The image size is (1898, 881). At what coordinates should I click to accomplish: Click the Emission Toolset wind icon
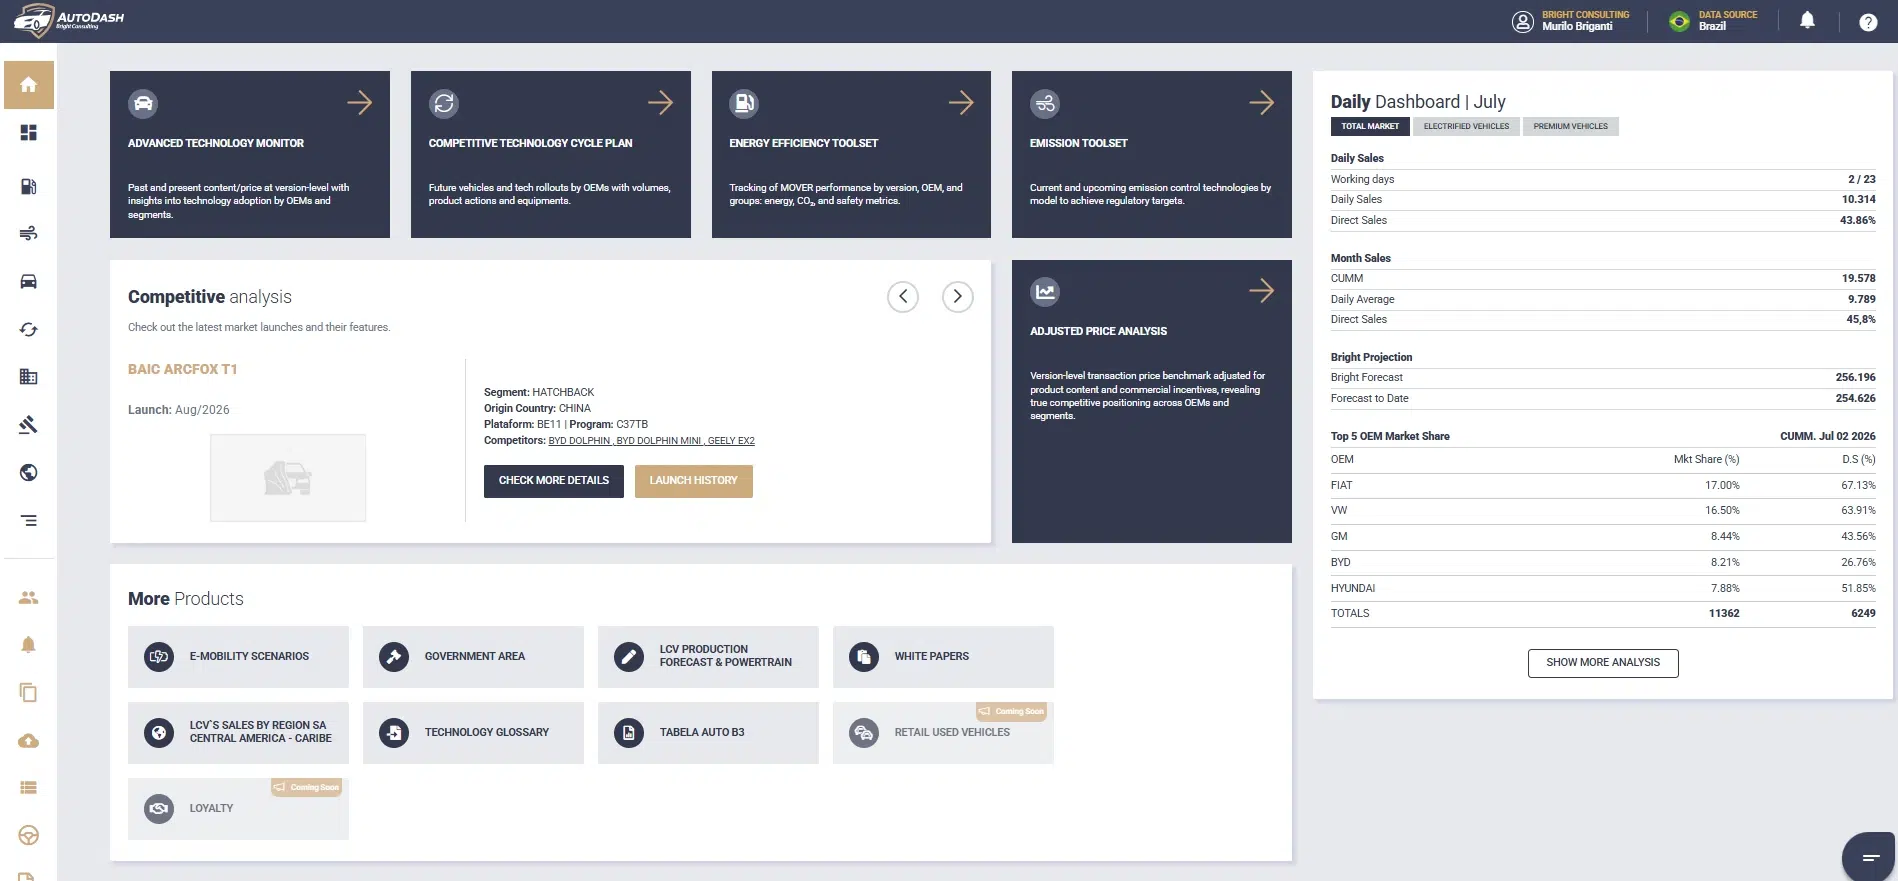[x=1045, y=103]
